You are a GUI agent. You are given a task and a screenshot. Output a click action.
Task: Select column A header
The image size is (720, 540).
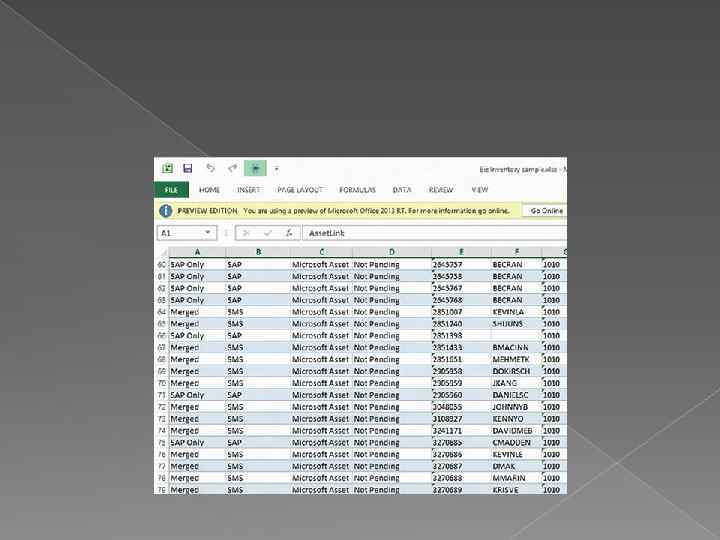point(197,252)
